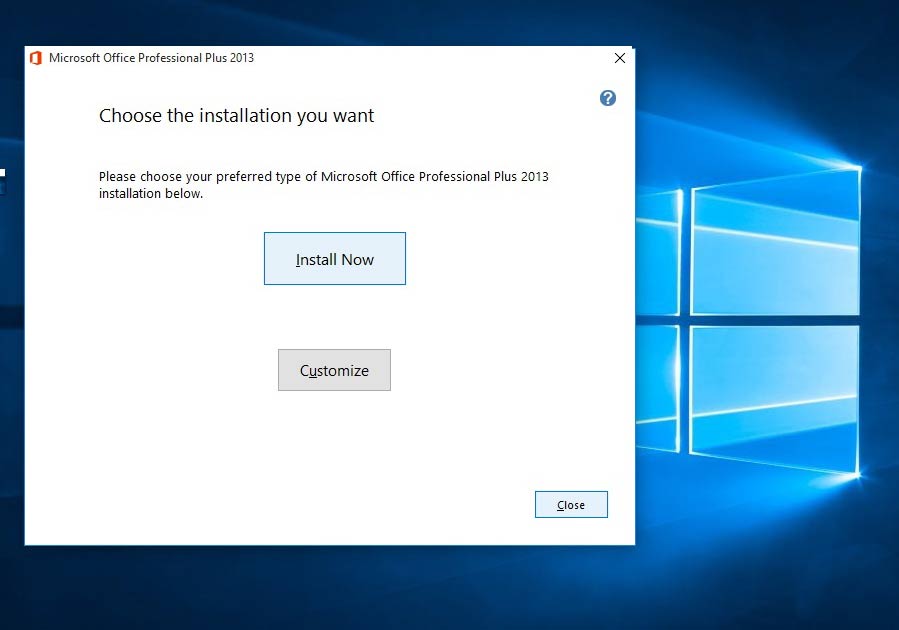Click the heading 'Choose the installation you want'
This screenshot has height=630, width=899.
click(x=236, y=116)
